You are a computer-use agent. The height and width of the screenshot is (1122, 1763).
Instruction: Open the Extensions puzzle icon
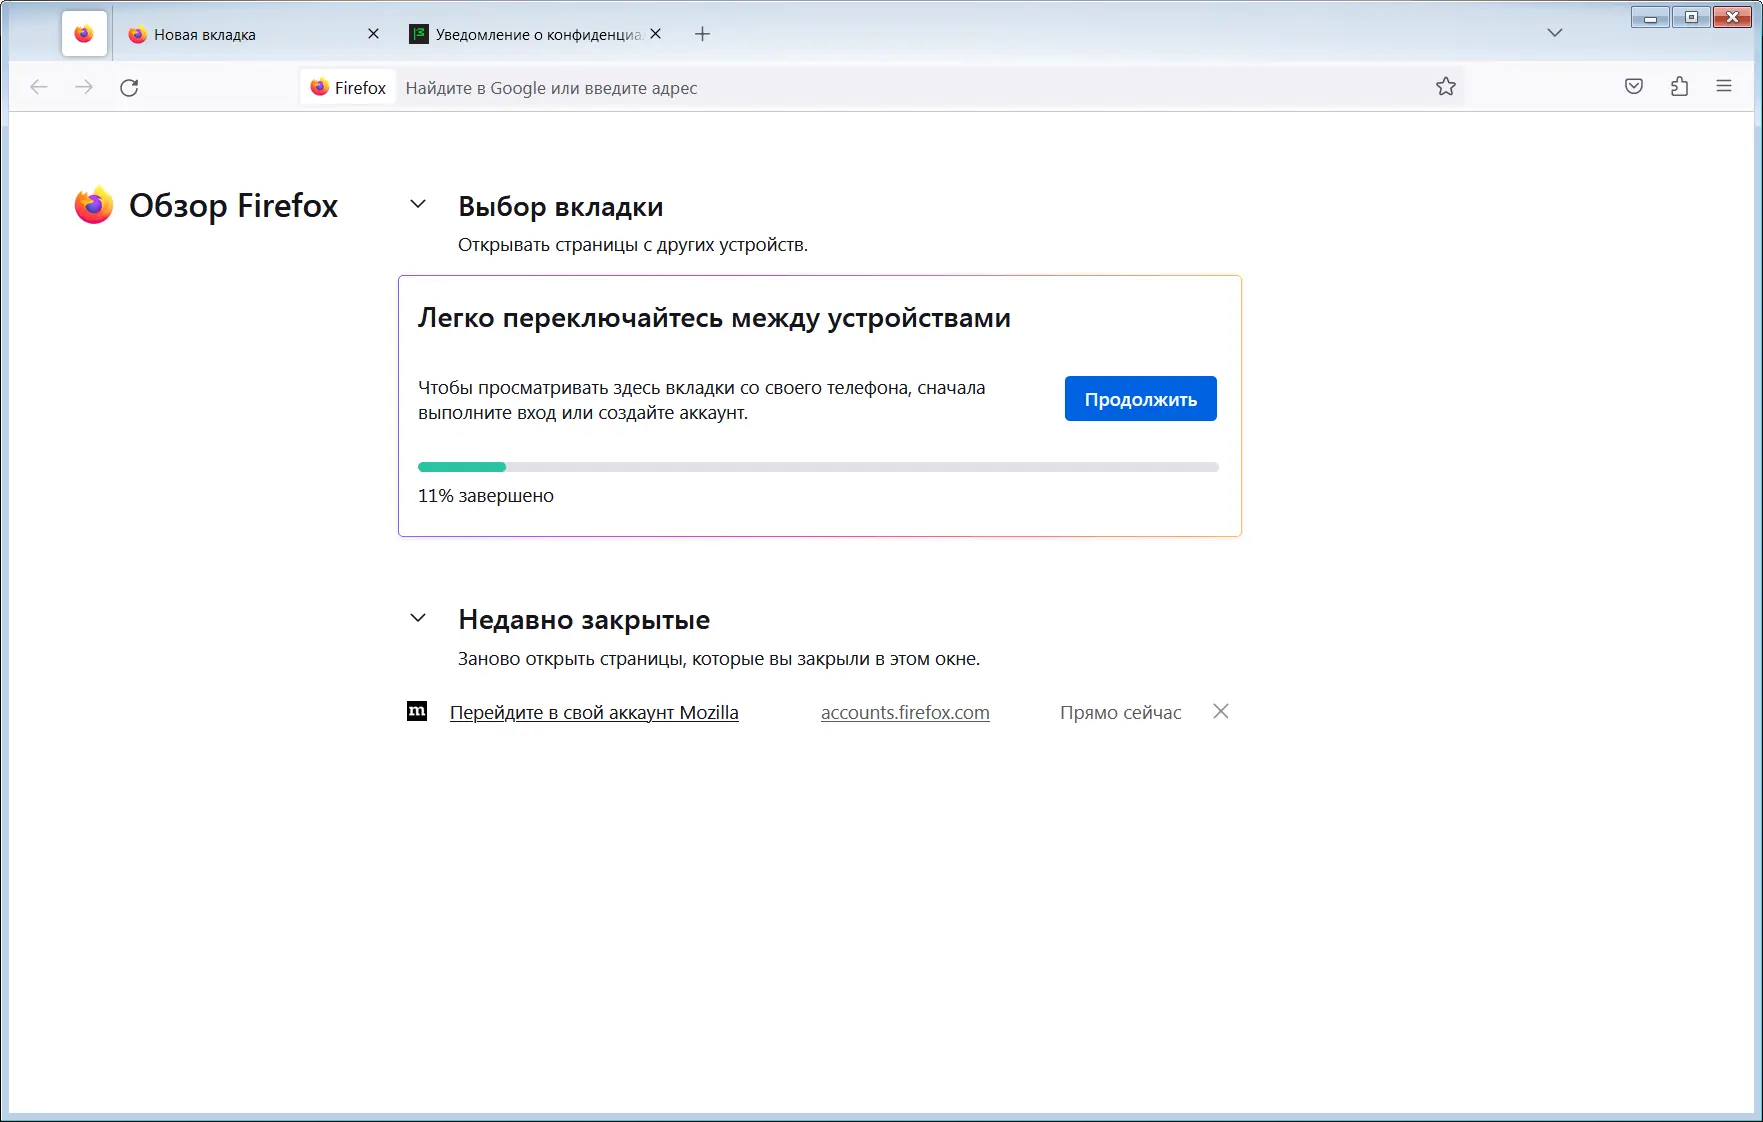[x=1679, y=87]
